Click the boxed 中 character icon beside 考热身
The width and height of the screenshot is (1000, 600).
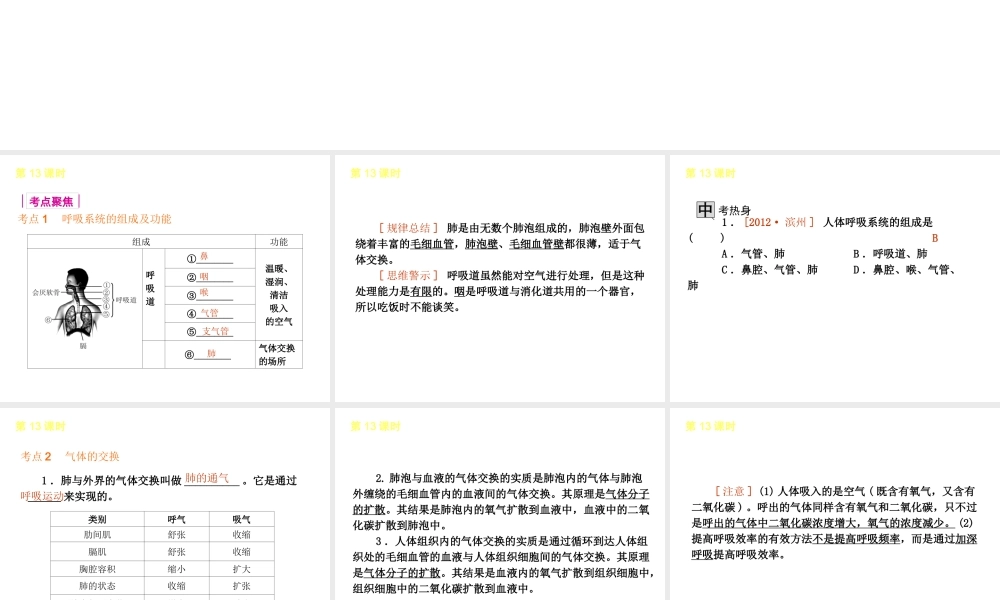705,209
